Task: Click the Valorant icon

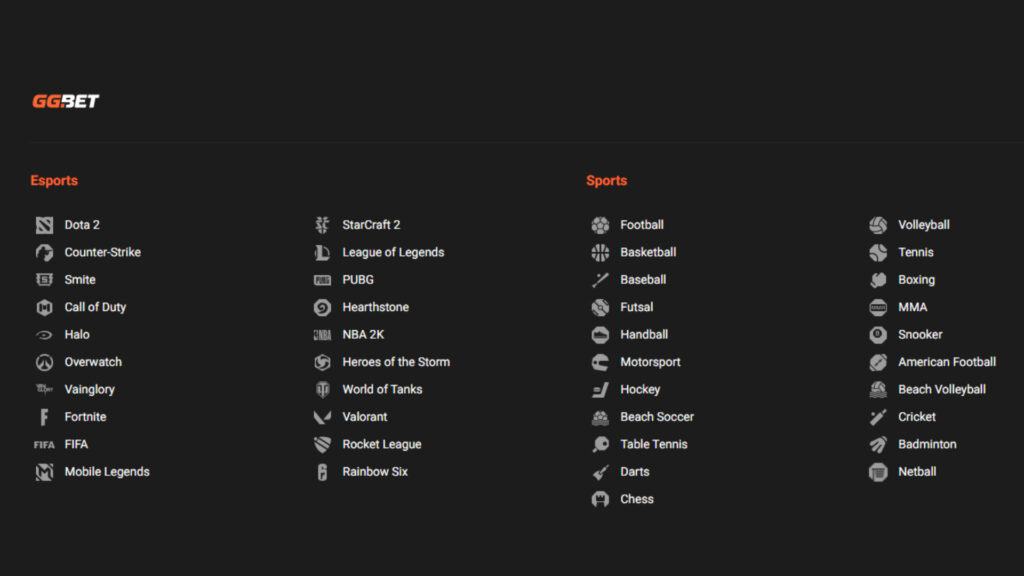Action: point(322,417)
